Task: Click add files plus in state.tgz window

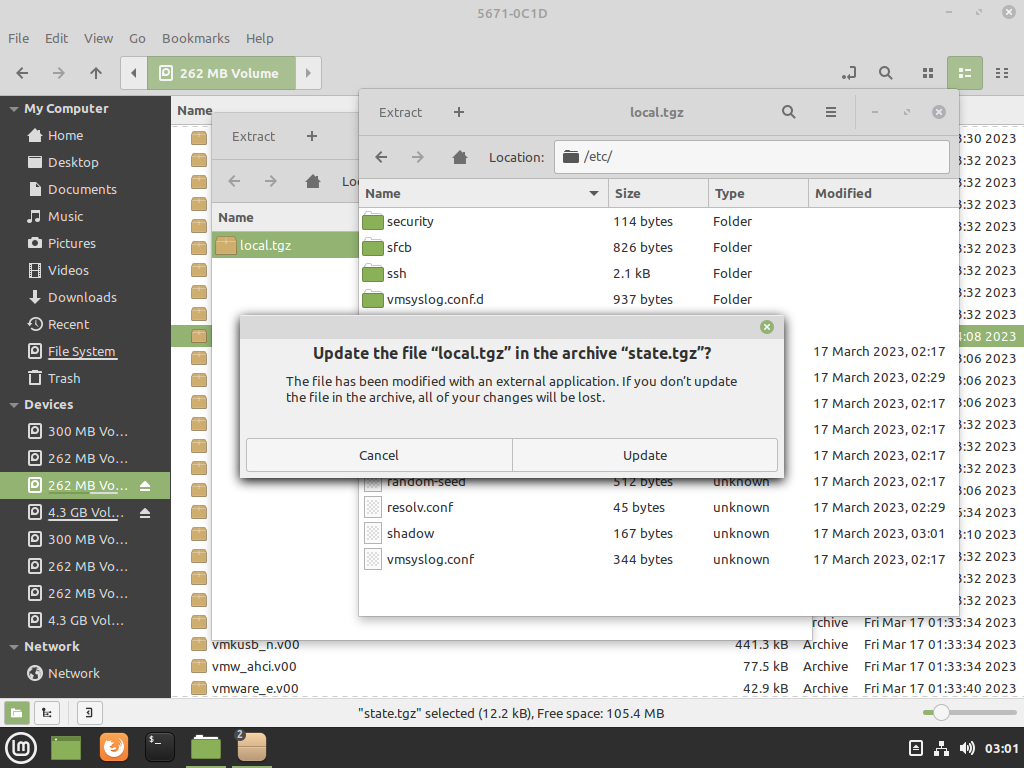Action: [312, 136]
